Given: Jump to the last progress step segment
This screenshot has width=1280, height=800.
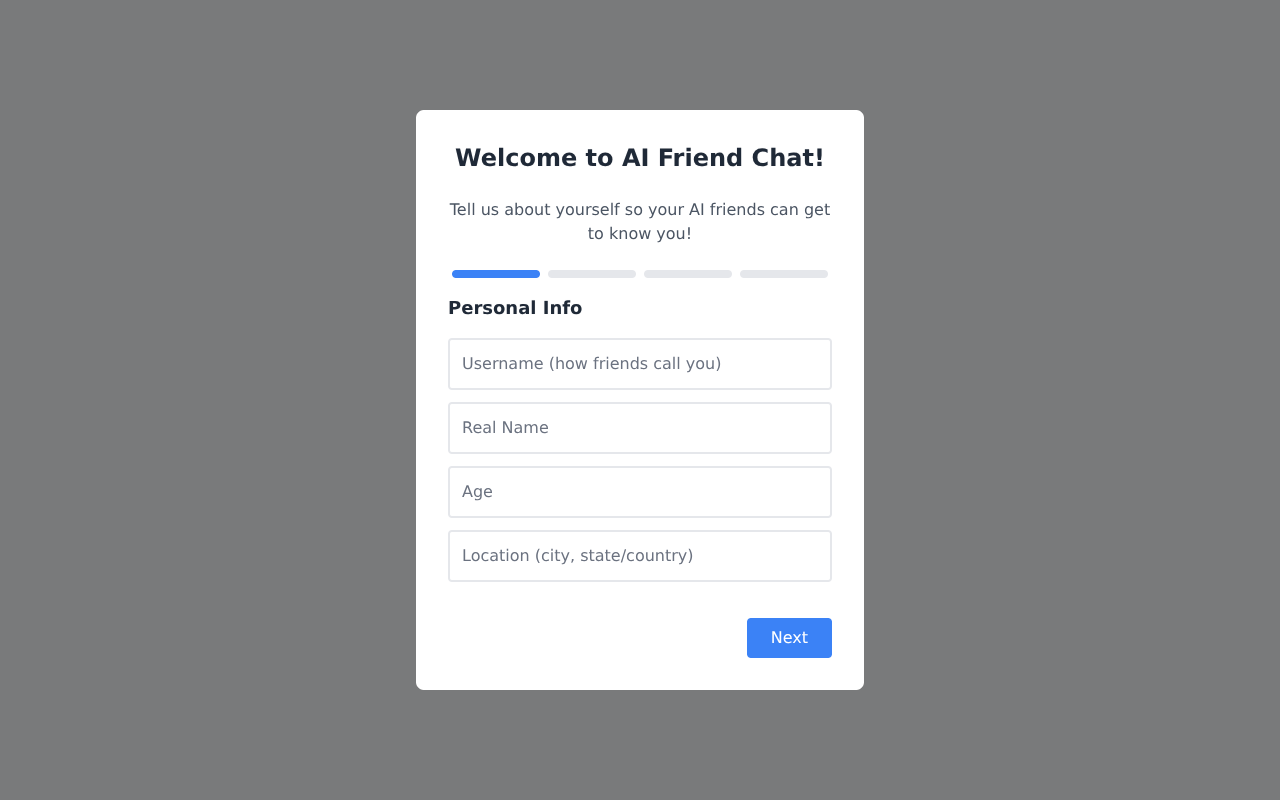Looking at the screenshot, I should pos(784,274).
